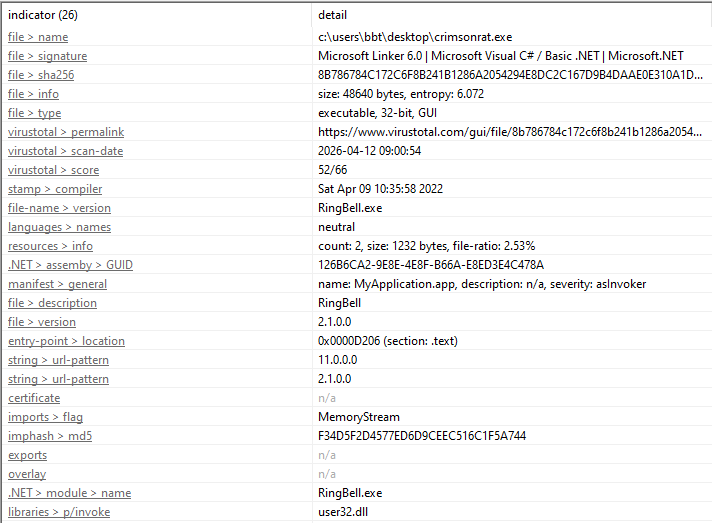Click the file > sha256 indicator link
This screenshot has width=712, height=523.
tap(41, 75)
